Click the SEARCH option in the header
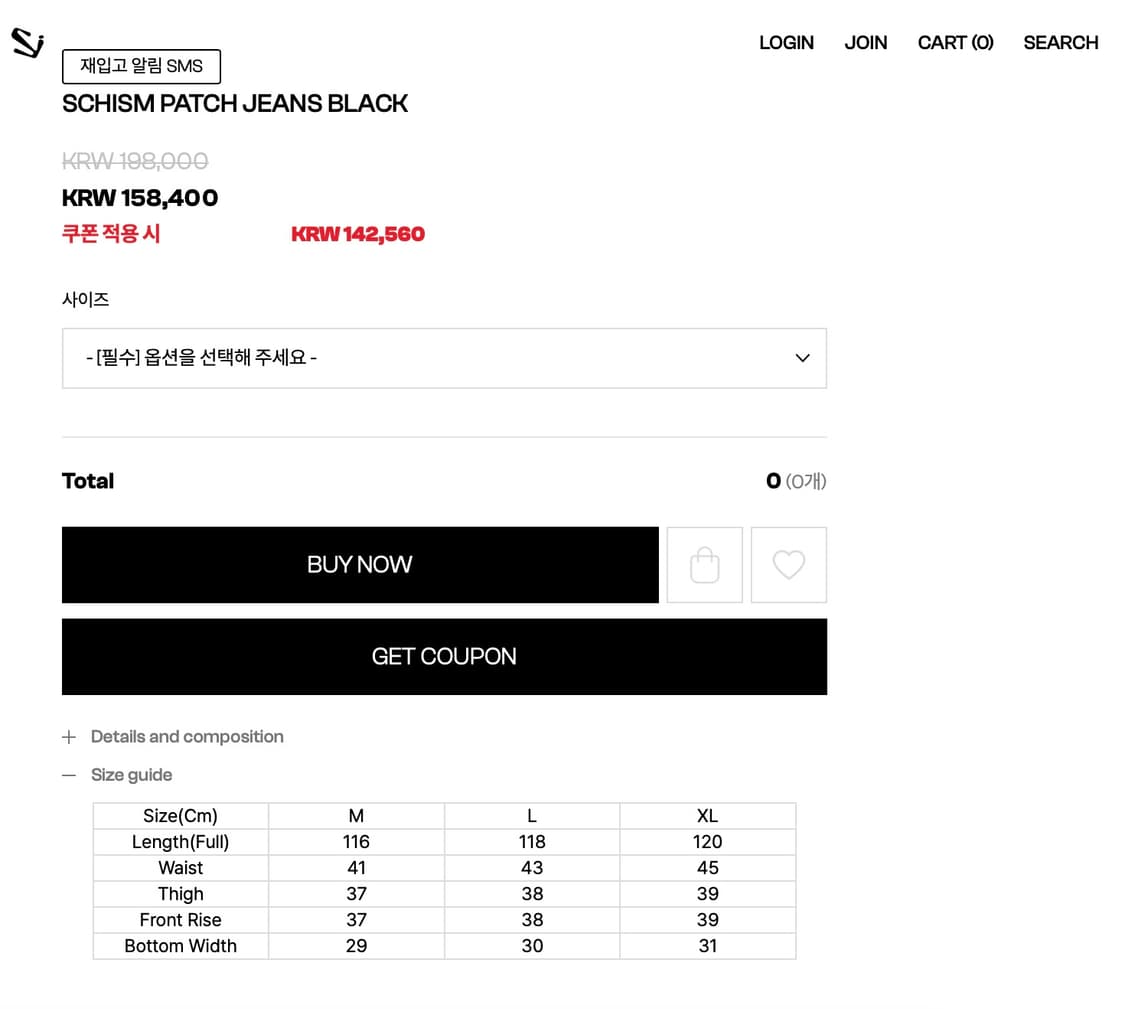Image resolution: width=1125 pixels, height=1009 pixels. tap(1060, 43)
